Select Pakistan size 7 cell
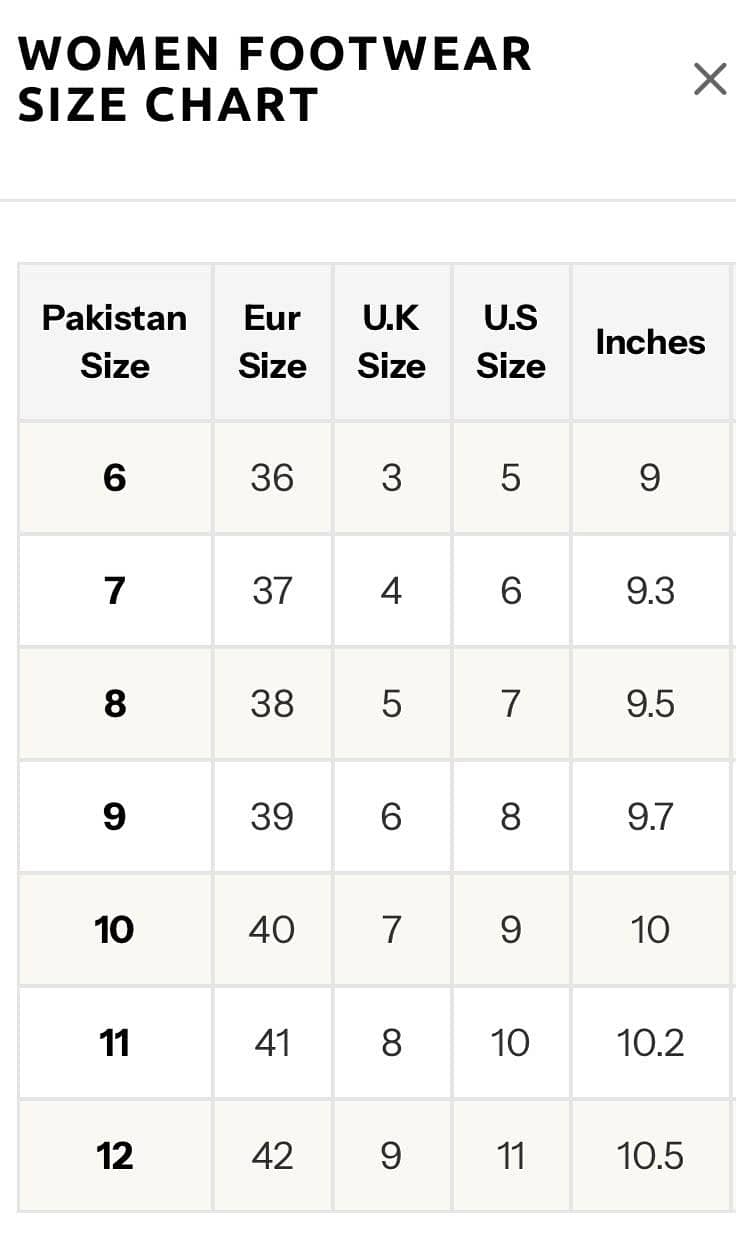Viewport: 736px width, 1237px height. 115,591
